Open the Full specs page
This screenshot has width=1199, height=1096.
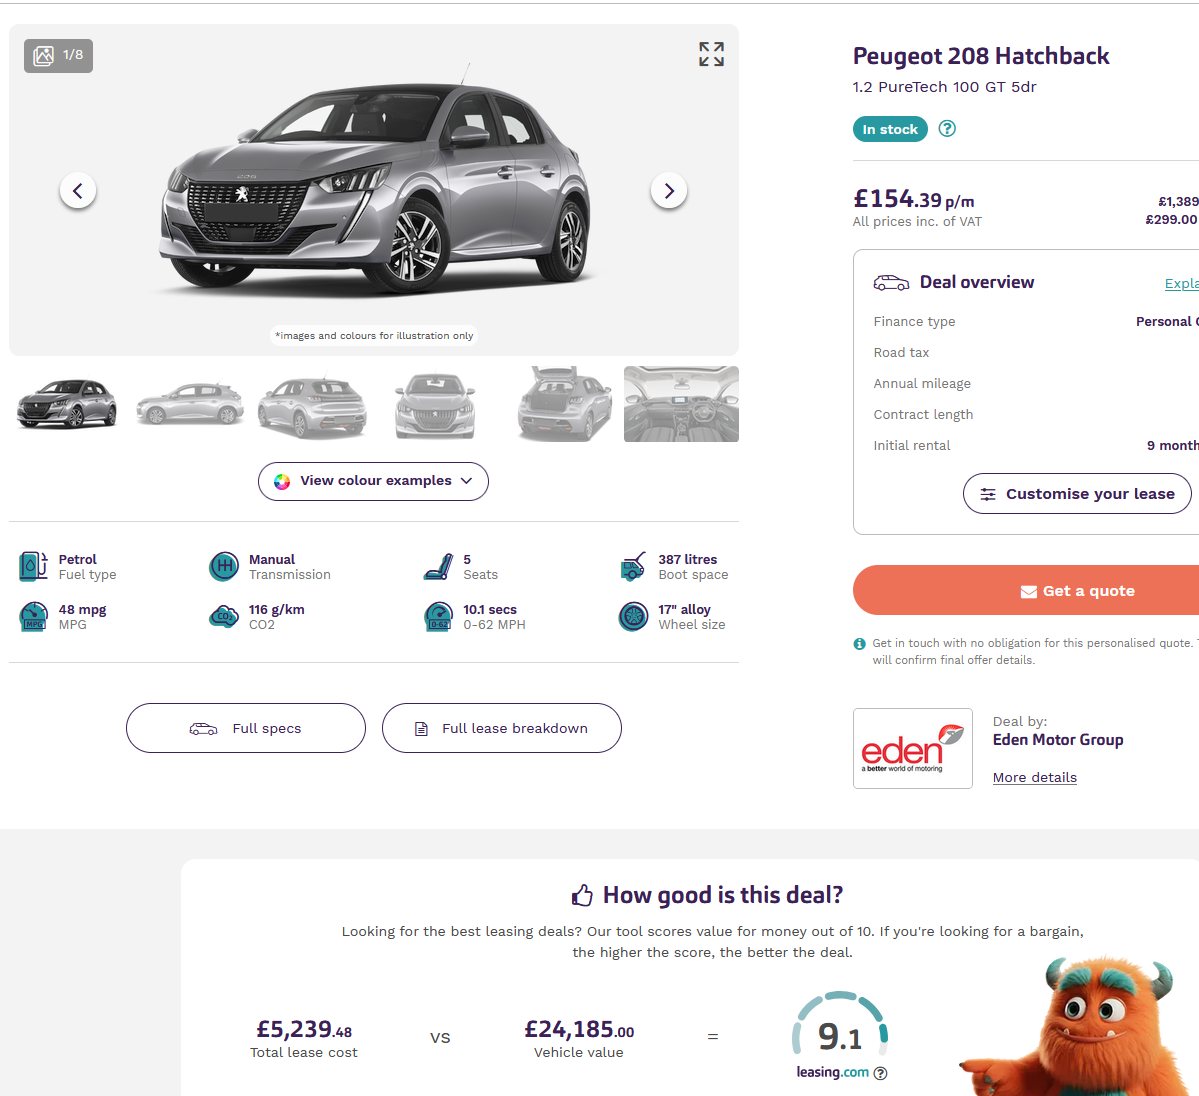coord(245,728)
